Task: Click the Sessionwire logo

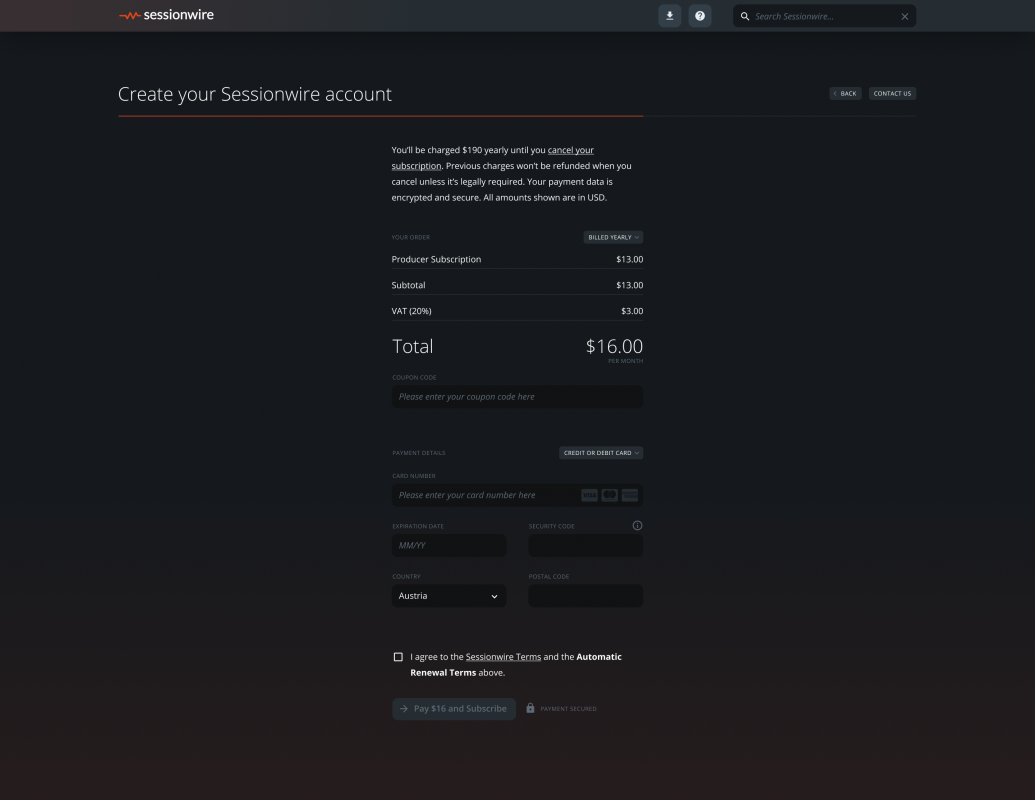Action: point(166,15)
